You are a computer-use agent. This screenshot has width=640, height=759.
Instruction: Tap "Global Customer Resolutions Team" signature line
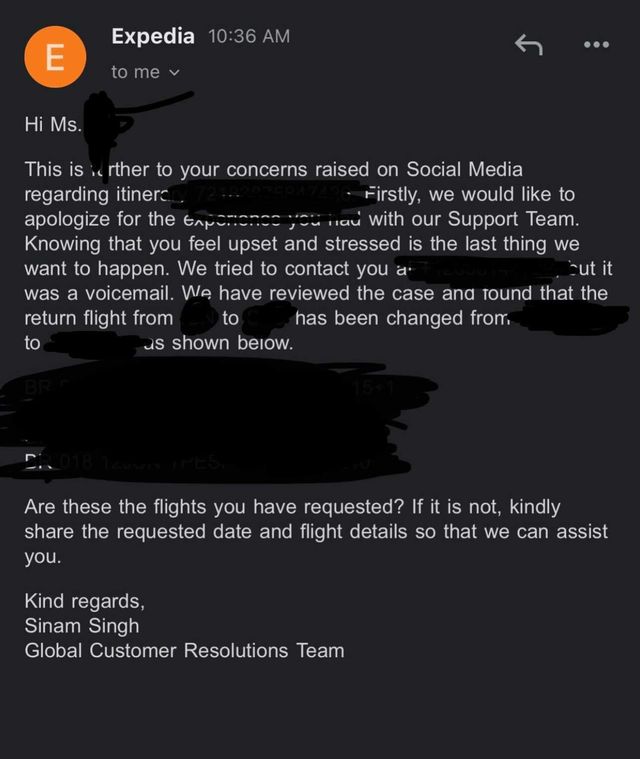(184, 651)
